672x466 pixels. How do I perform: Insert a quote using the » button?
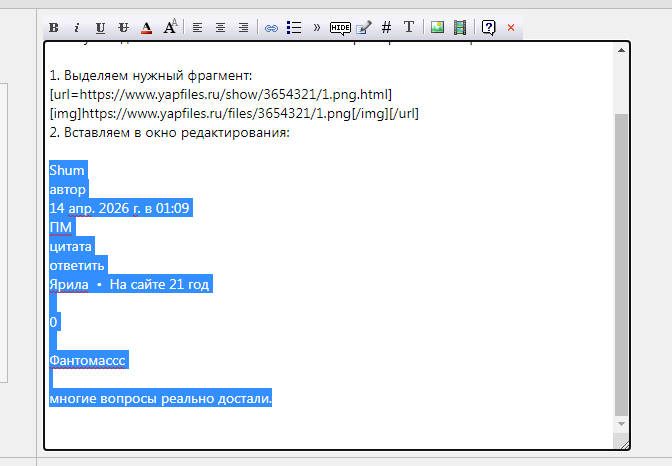click(317, 28)
